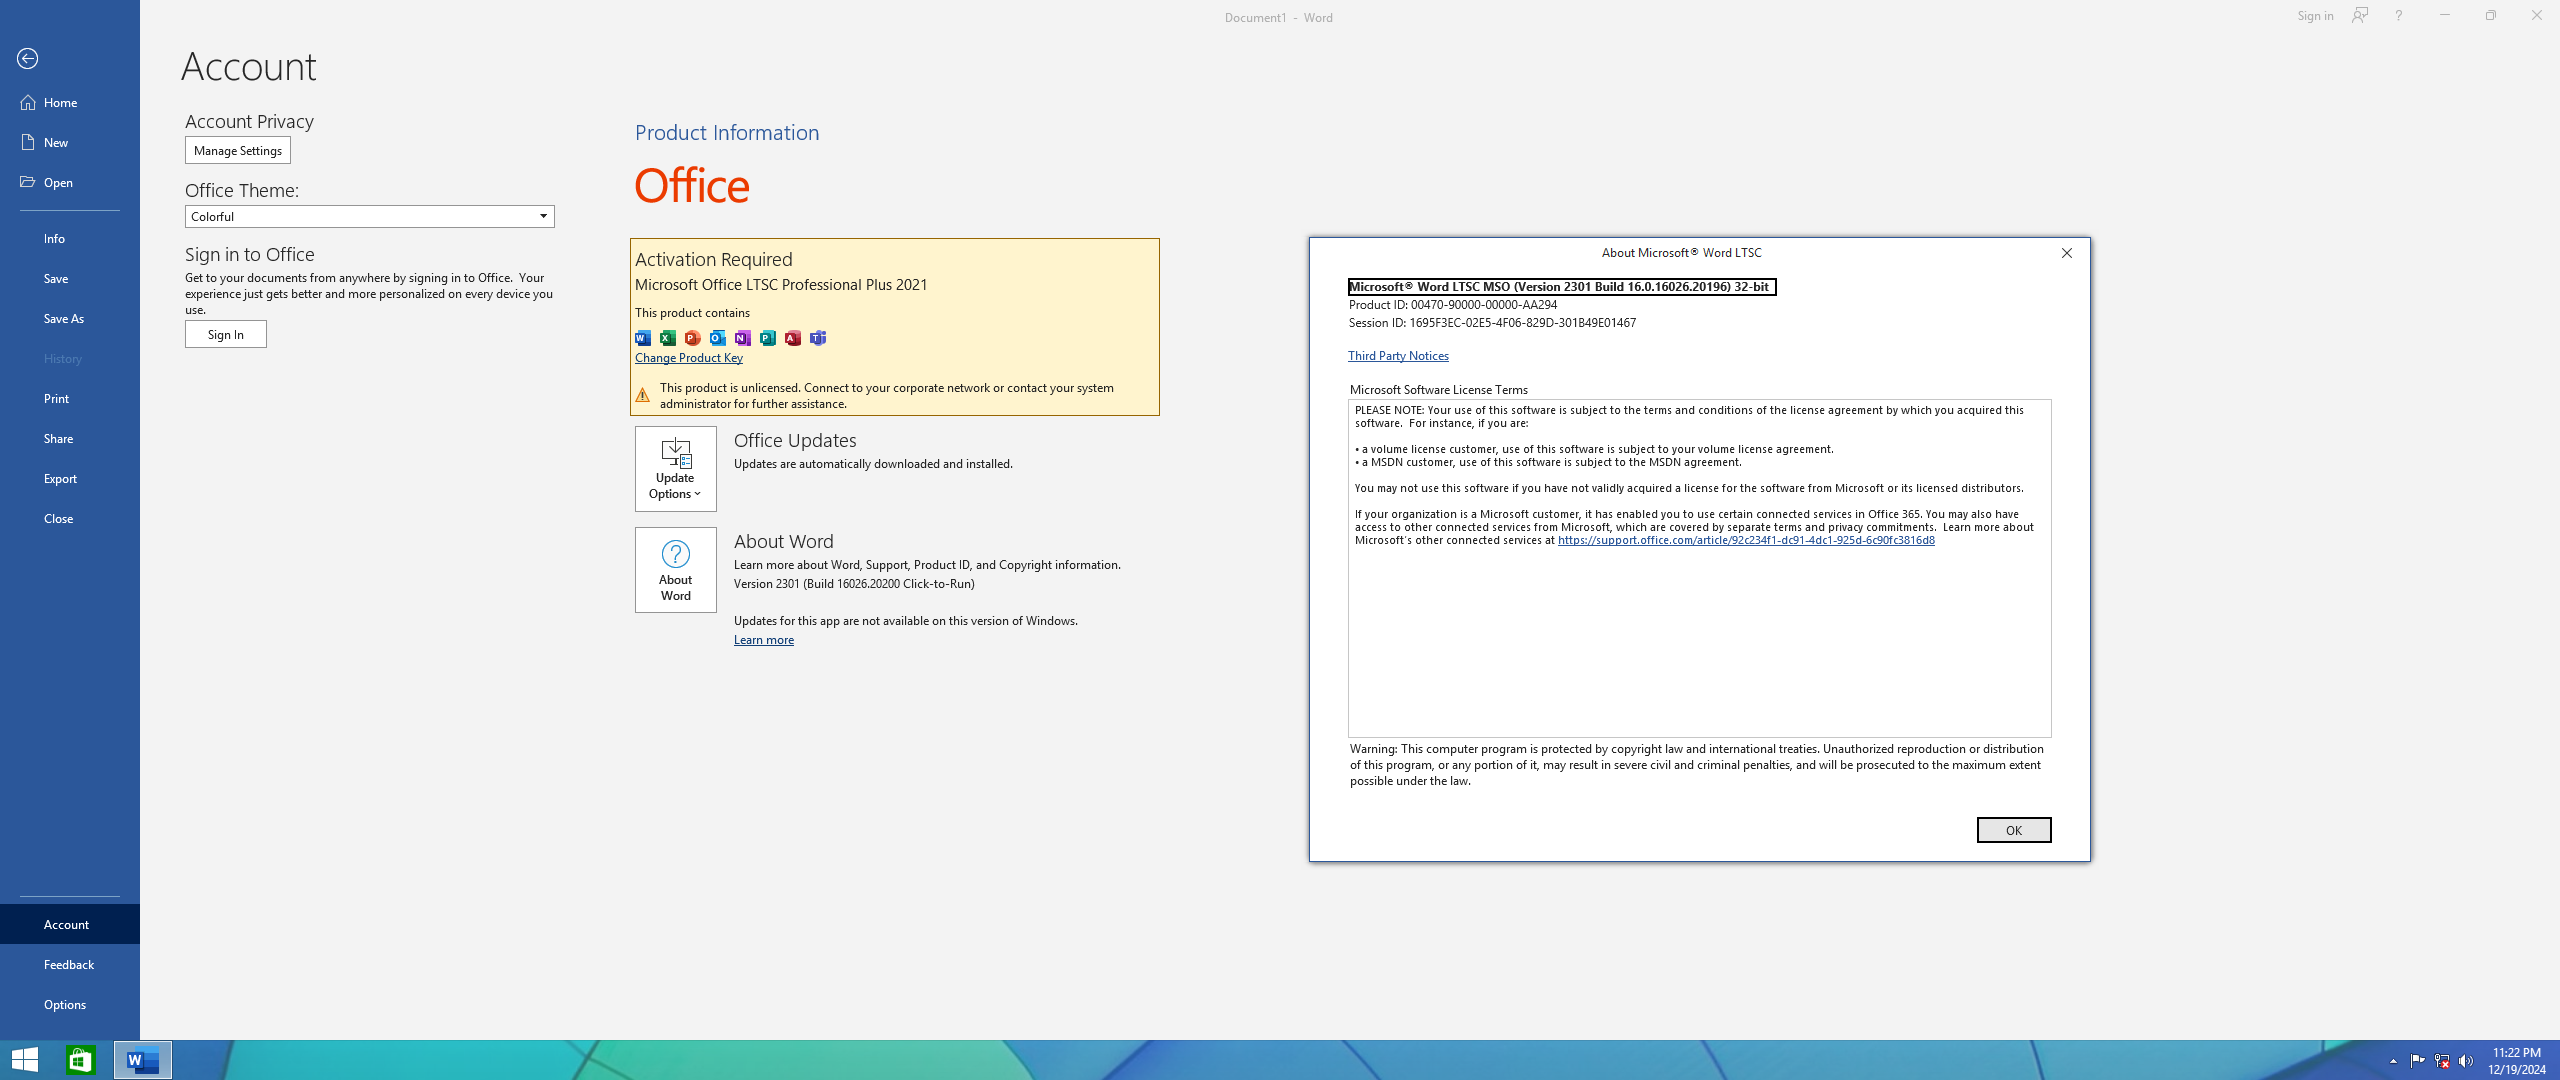The image size is (2560, 1080).
Task: Click the Product ID text line
Action: click(x=1453, y=305)
